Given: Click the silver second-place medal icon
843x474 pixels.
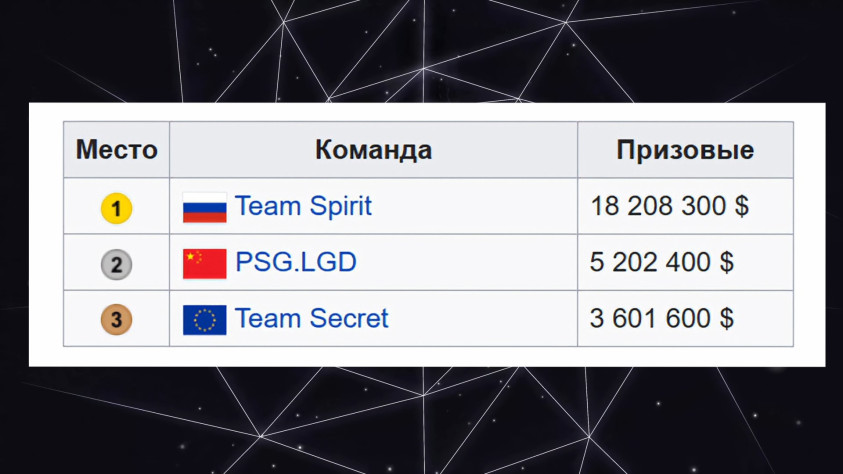Looking at the screenshot, I should pos(116,264).
